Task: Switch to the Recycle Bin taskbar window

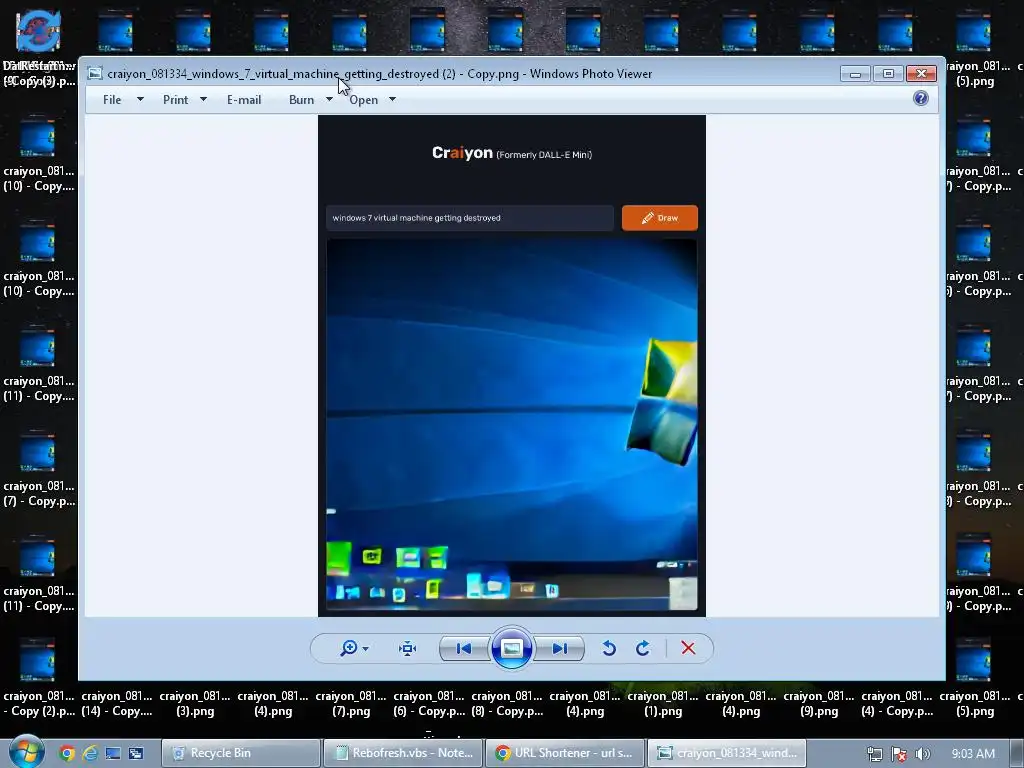Action: [x=241, y=753]
